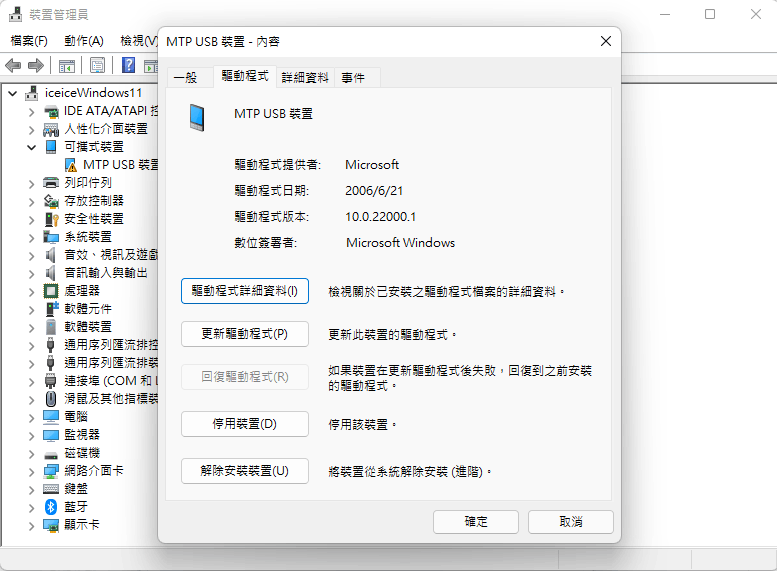Click the device icon in properties dialog
This screenshot has width=777, height=571.
197,117
